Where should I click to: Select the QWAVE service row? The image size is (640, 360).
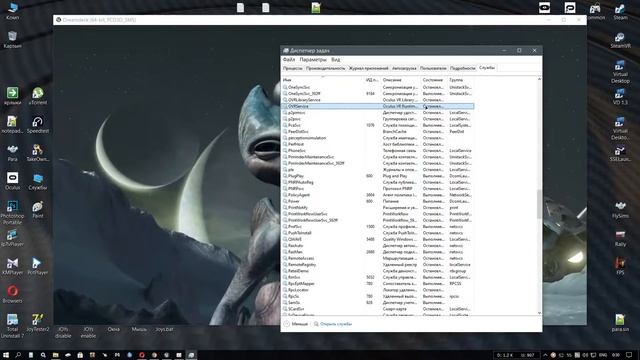coord(378,239)
